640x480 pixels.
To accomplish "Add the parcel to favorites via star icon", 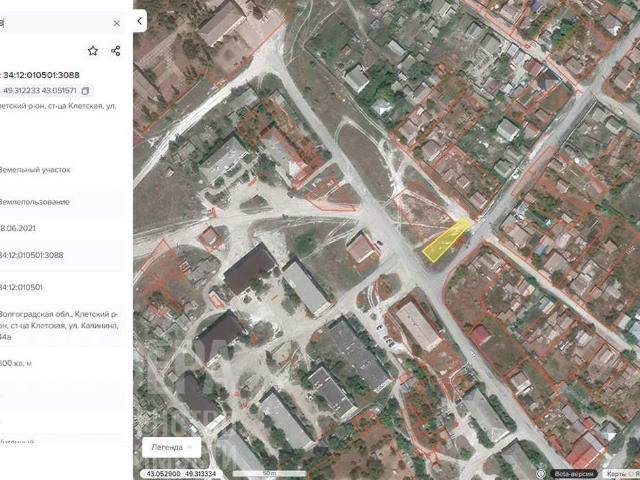I will click(93, 51).
